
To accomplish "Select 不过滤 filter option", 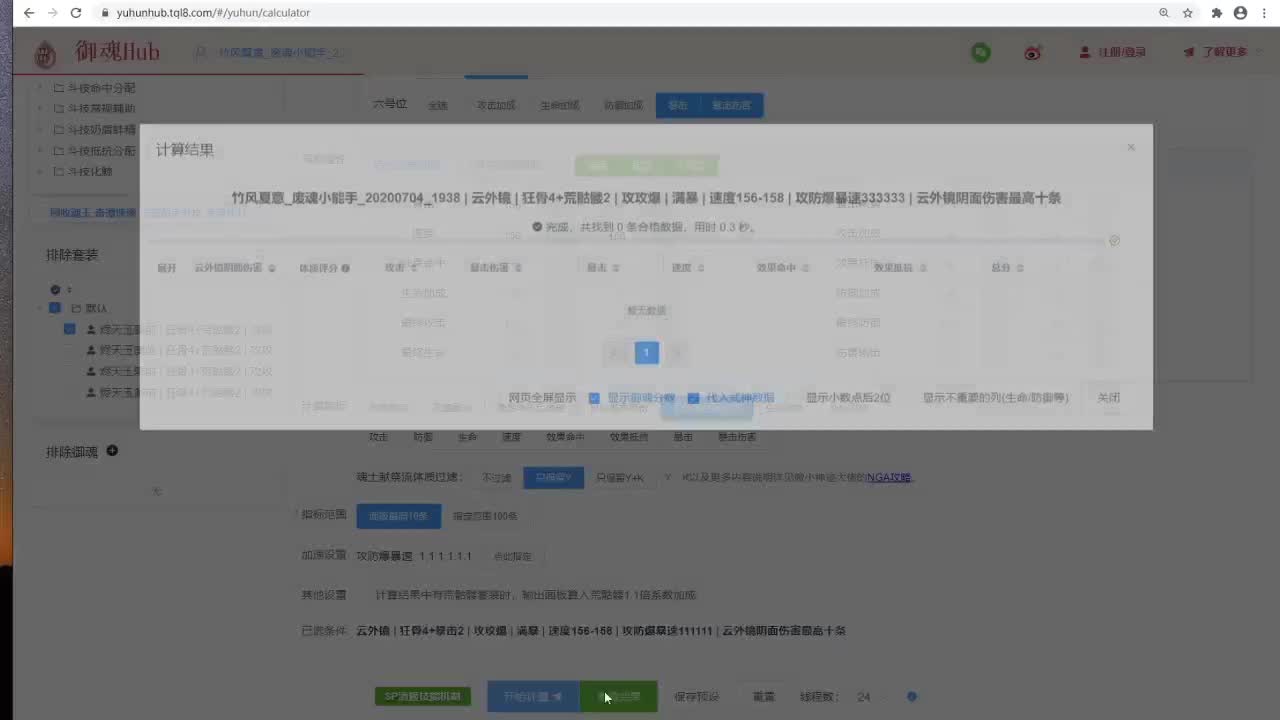I will 496,477.
